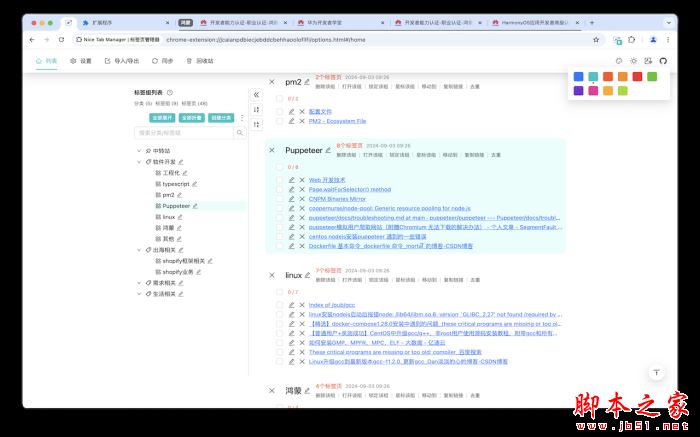The height and width of the screenshot is (437, 700).
Task: Click the help icon next to 标签组列表
Action: [170, 93]
